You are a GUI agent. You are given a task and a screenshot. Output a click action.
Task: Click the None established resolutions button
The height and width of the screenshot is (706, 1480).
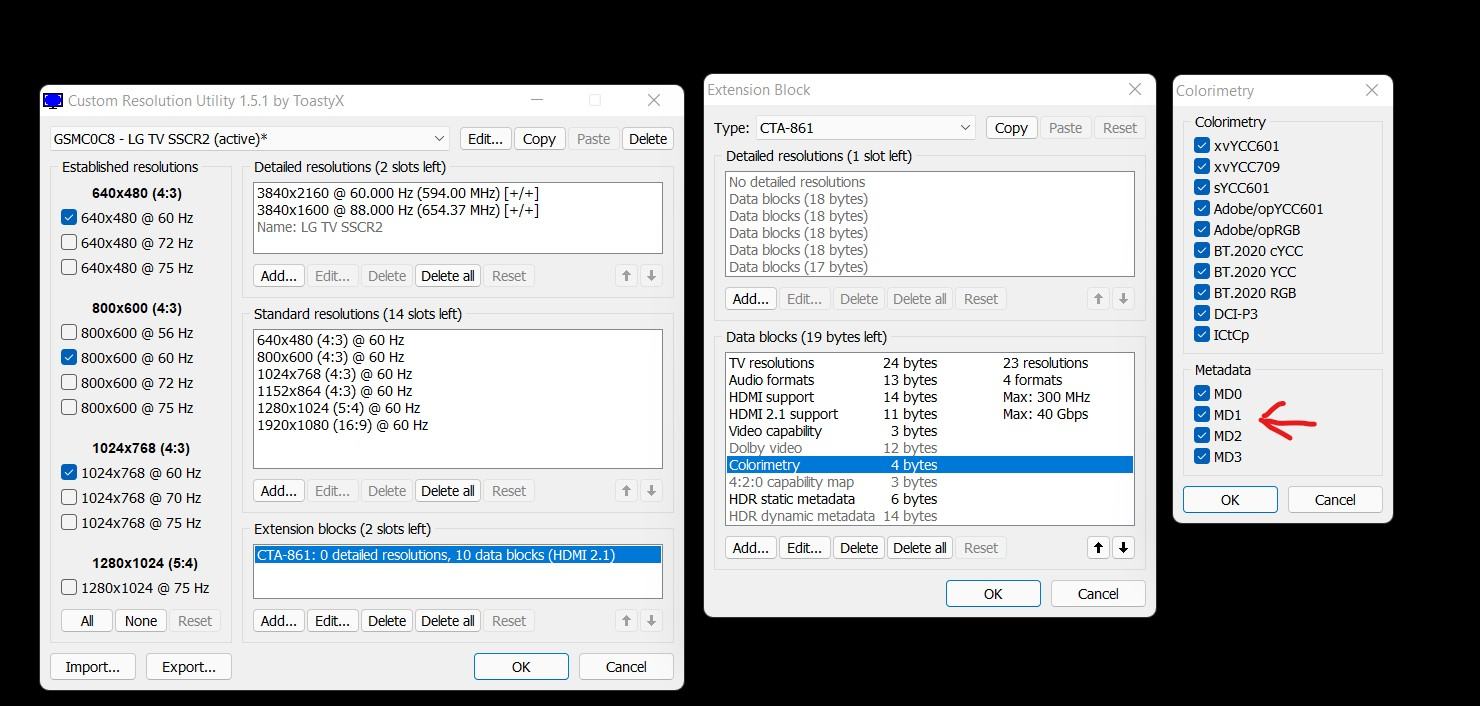pos(141,621)
